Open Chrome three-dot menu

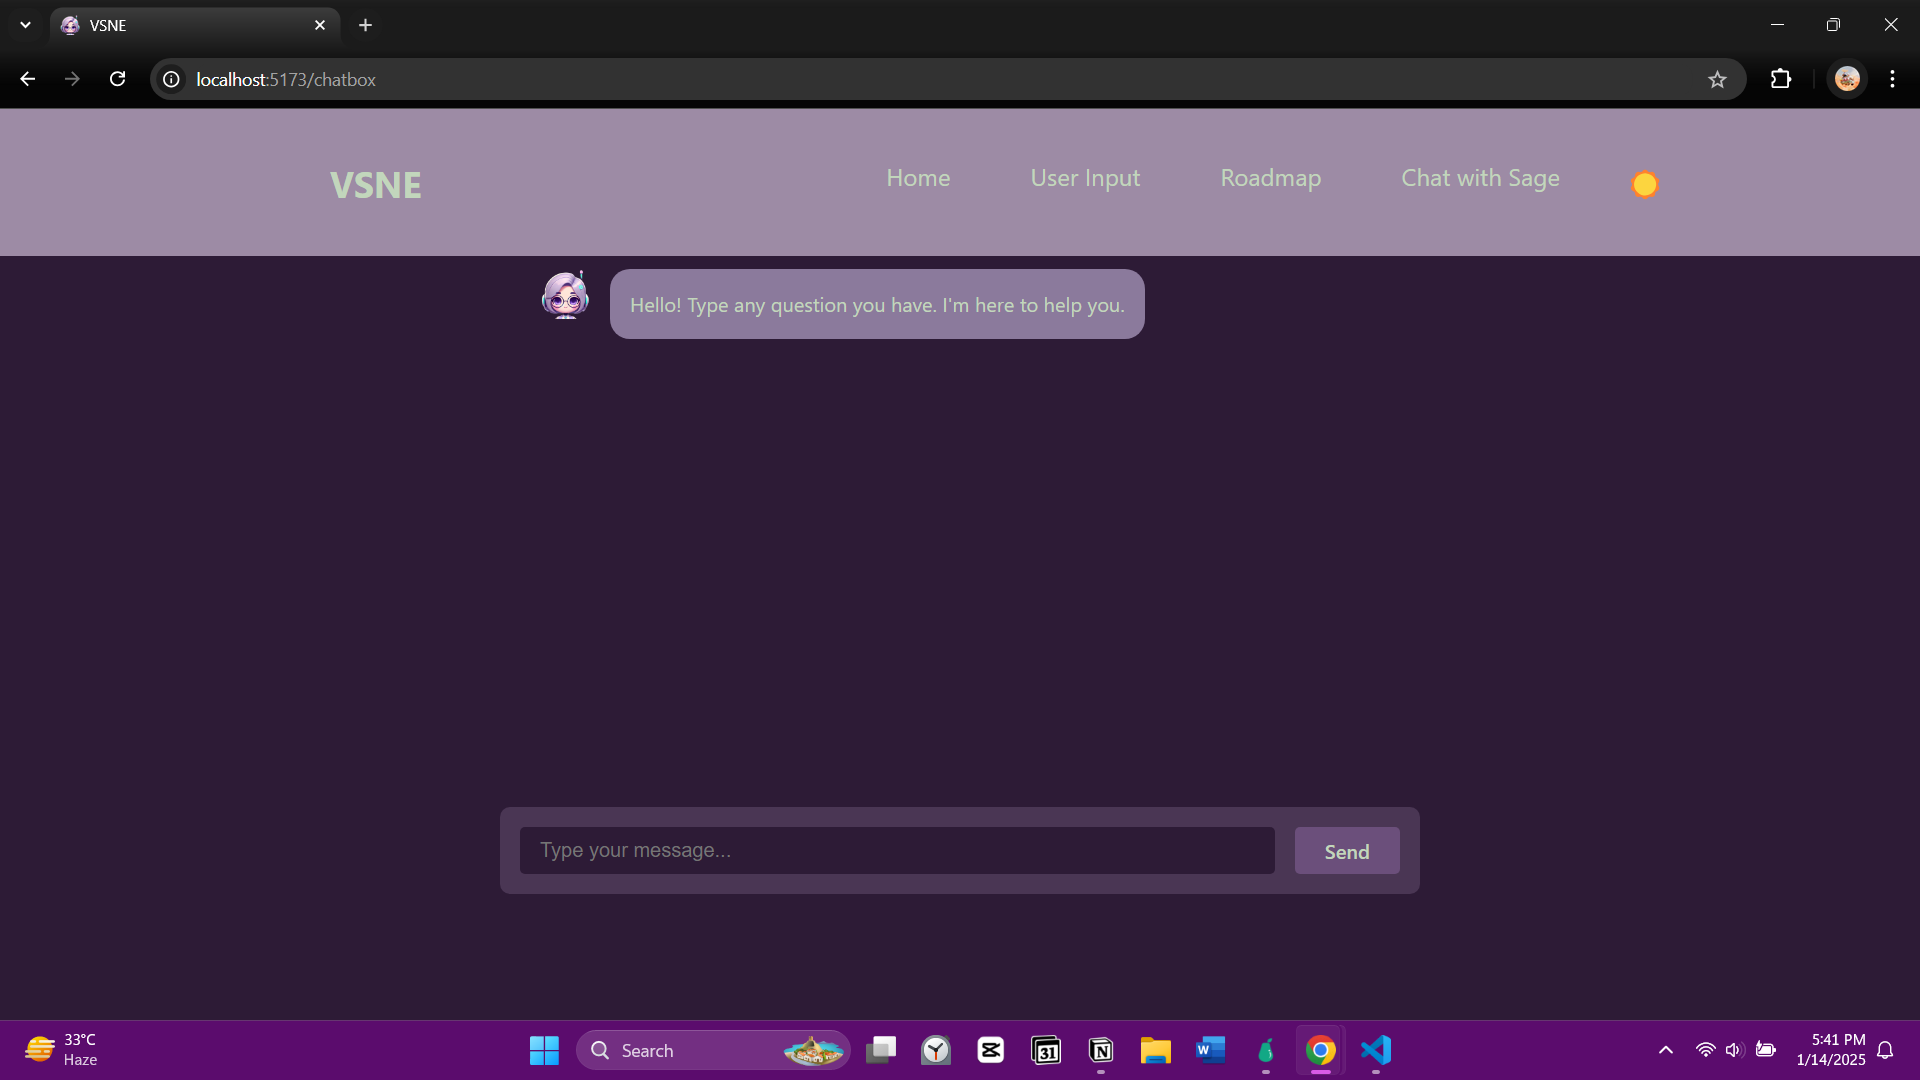click(x=1892, y=79)
